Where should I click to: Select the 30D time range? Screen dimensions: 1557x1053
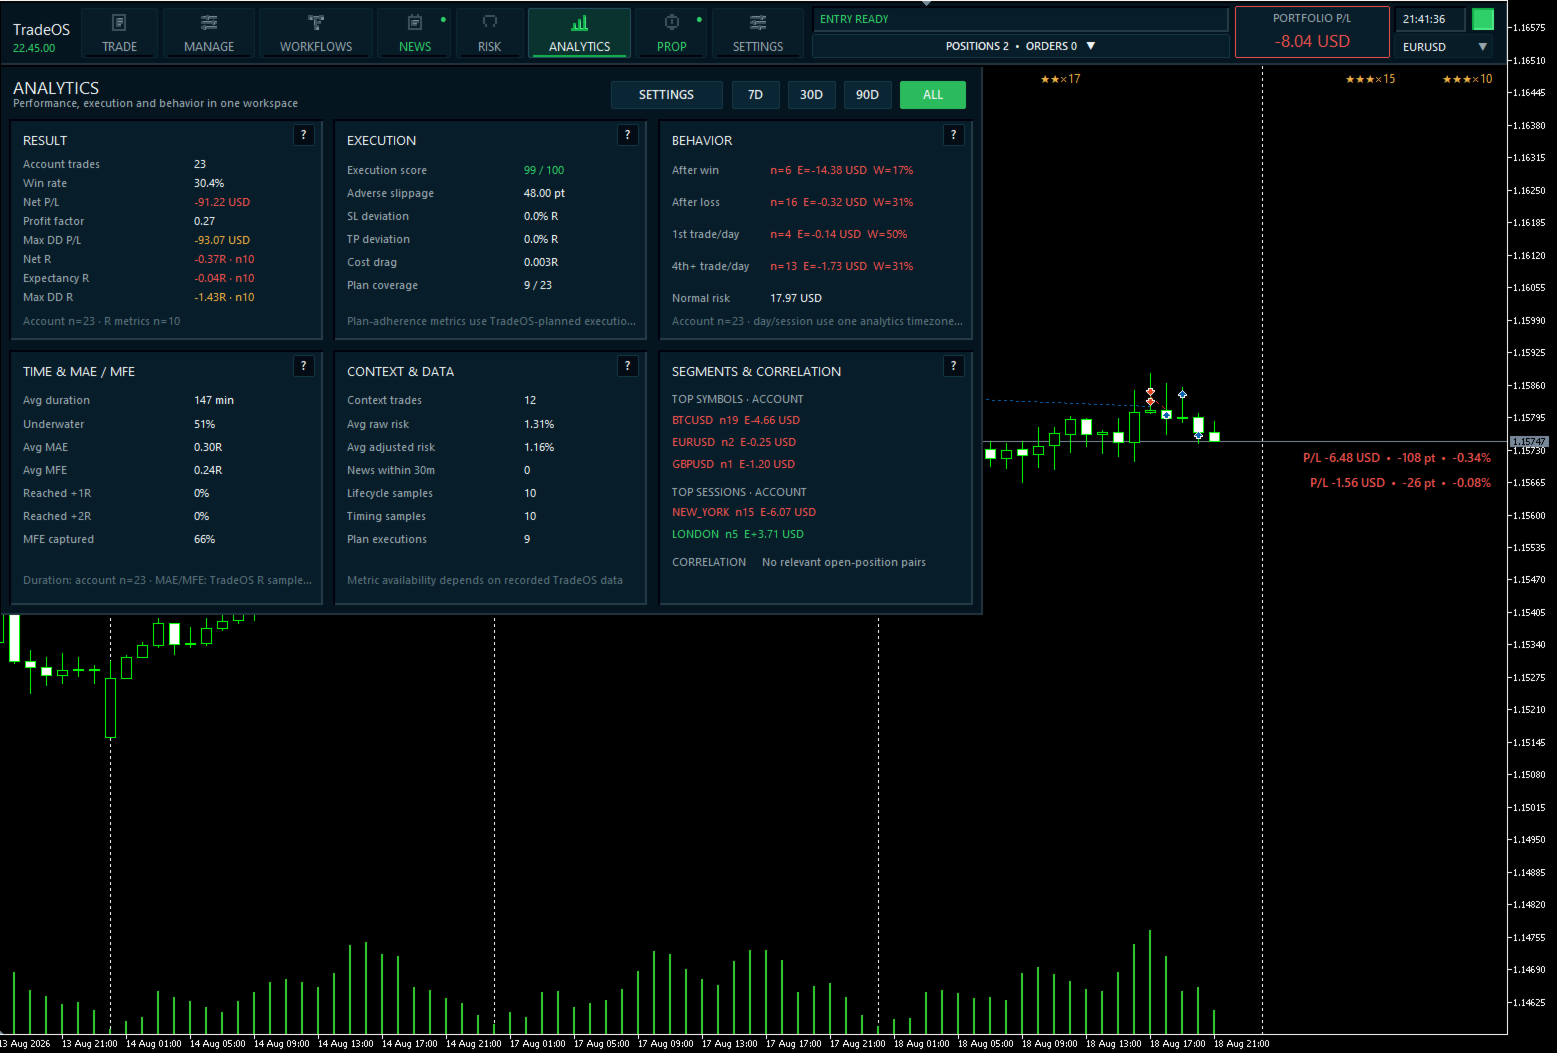(811, 95)
